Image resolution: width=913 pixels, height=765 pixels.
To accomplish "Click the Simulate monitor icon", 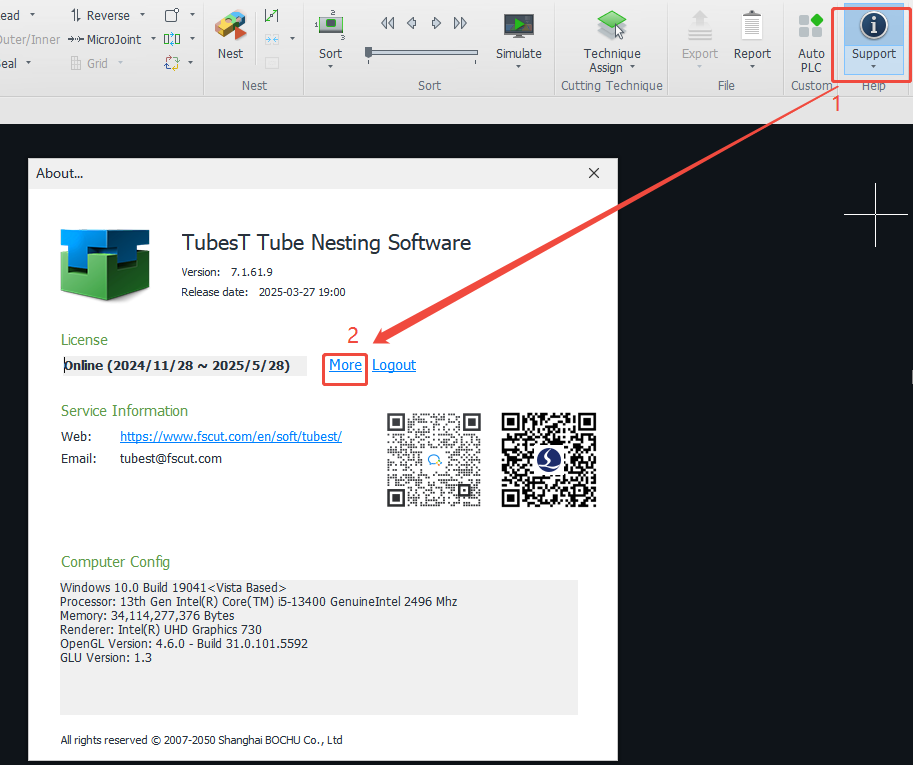I will point(518,26).
